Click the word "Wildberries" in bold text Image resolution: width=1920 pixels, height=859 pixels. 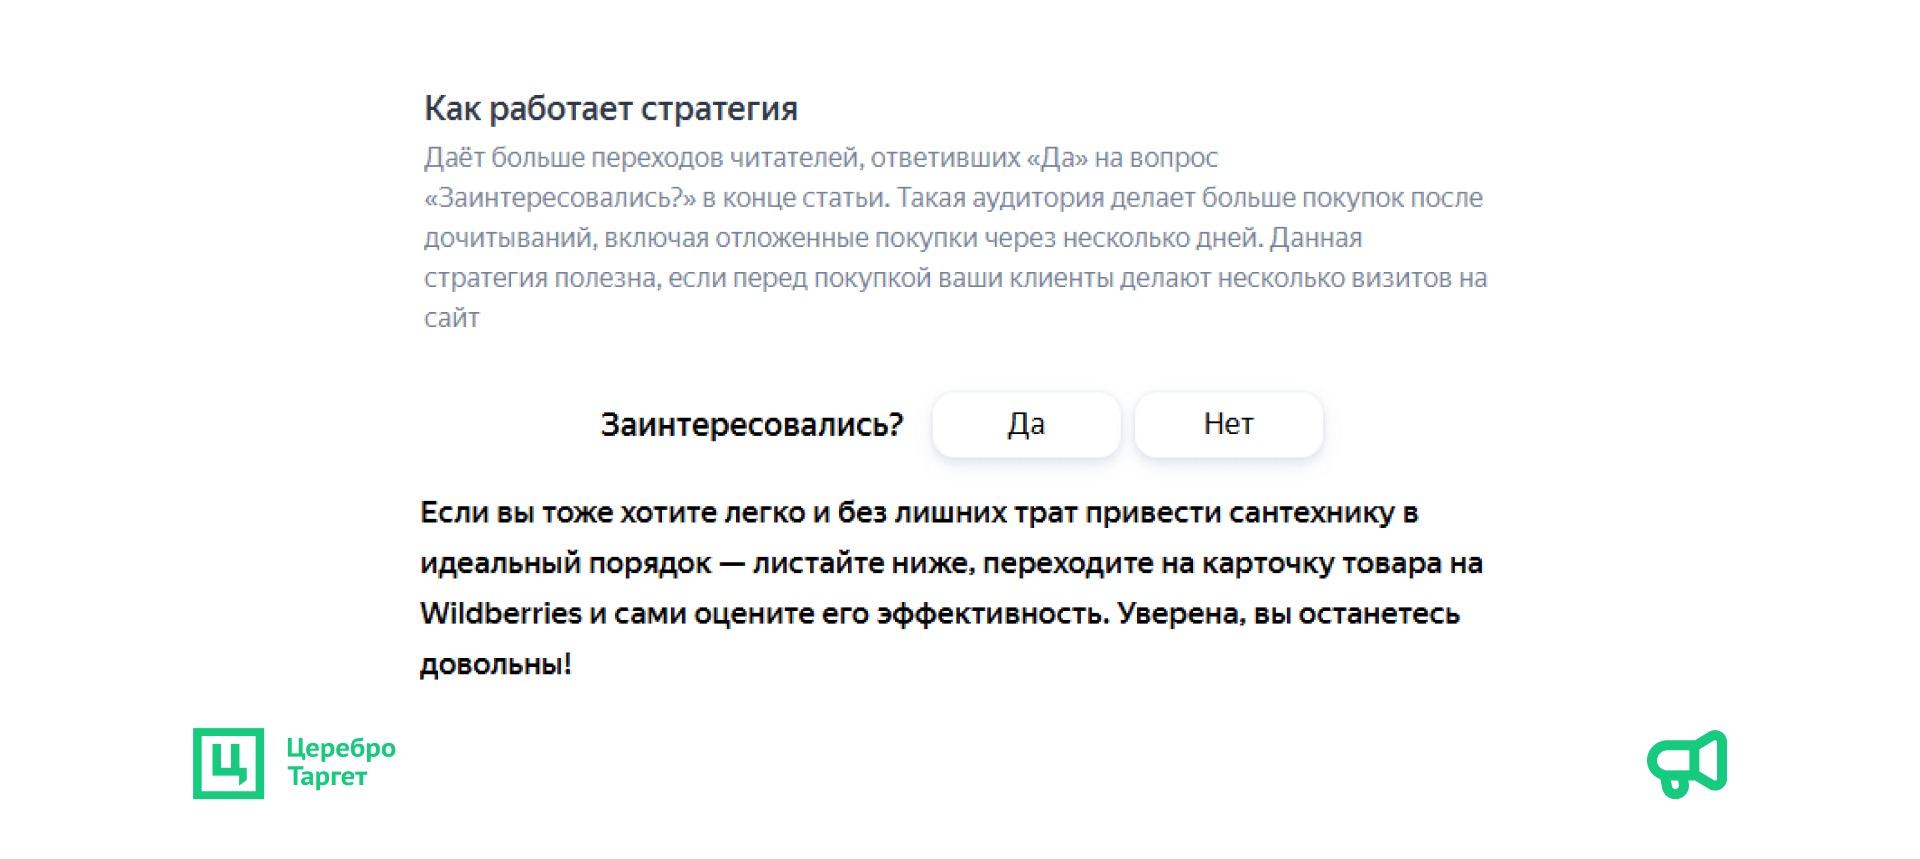(x=501, y=613)
